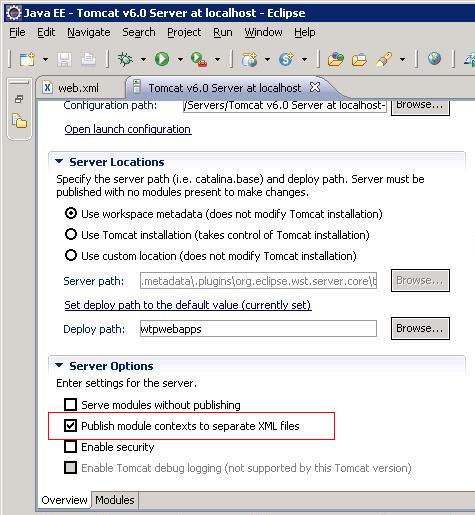Collapse the Server Options section

[x=59, y=366]
